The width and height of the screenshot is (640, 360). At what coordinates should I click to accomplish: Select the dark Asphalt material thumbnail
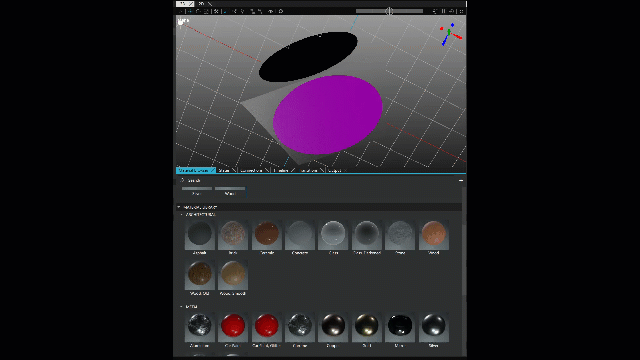click(x=200, y=235)
